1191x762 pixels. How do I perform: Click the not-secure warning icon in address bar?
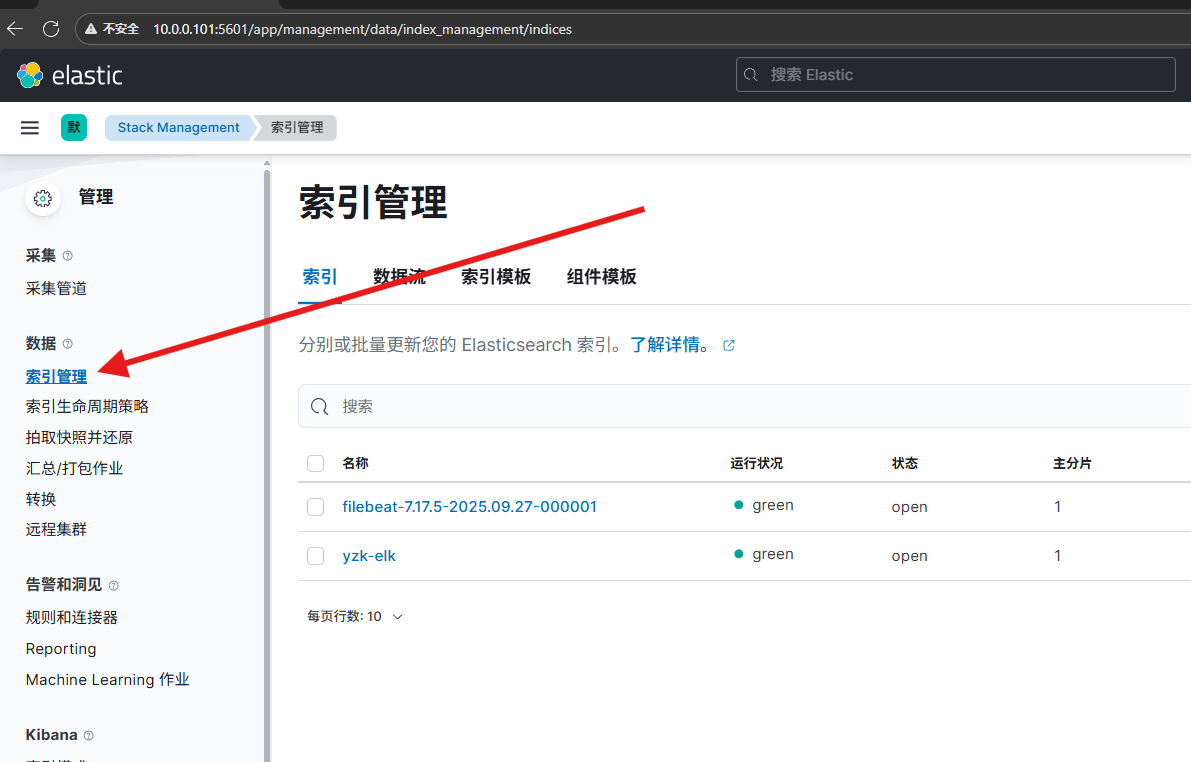[91, 29]
